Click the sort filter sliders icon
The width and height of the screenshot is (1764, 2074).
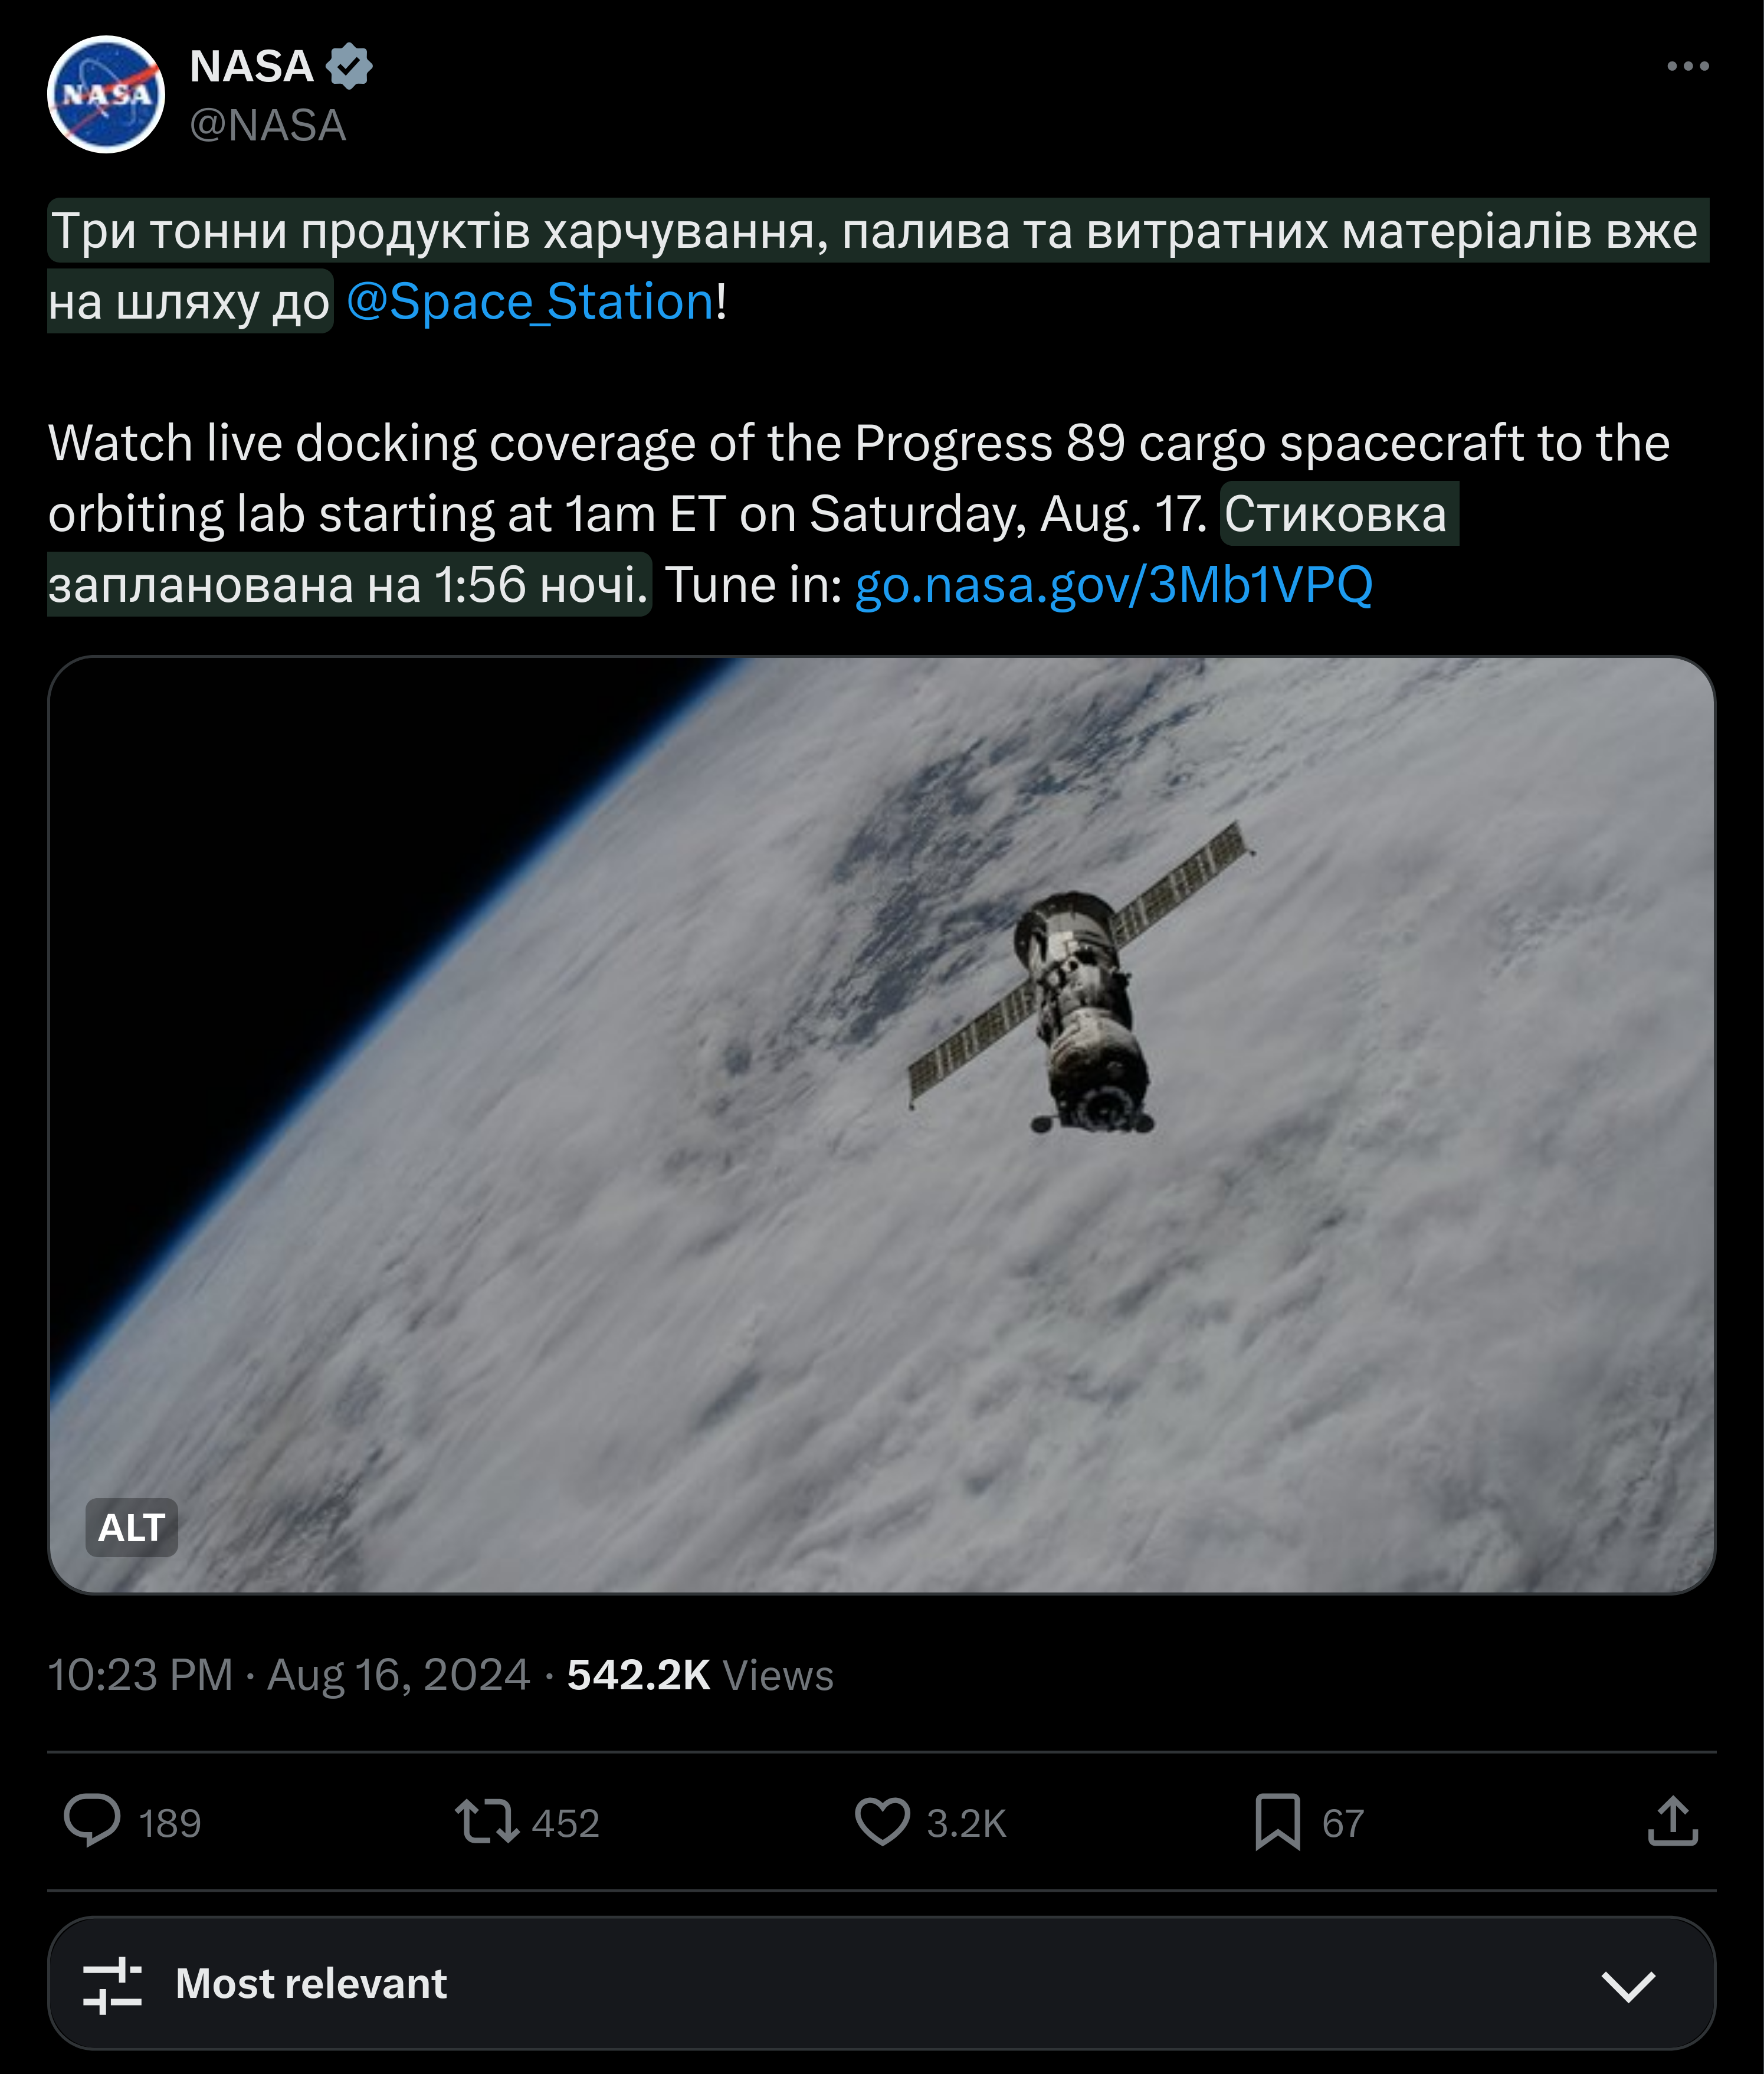click(112, 1984)
